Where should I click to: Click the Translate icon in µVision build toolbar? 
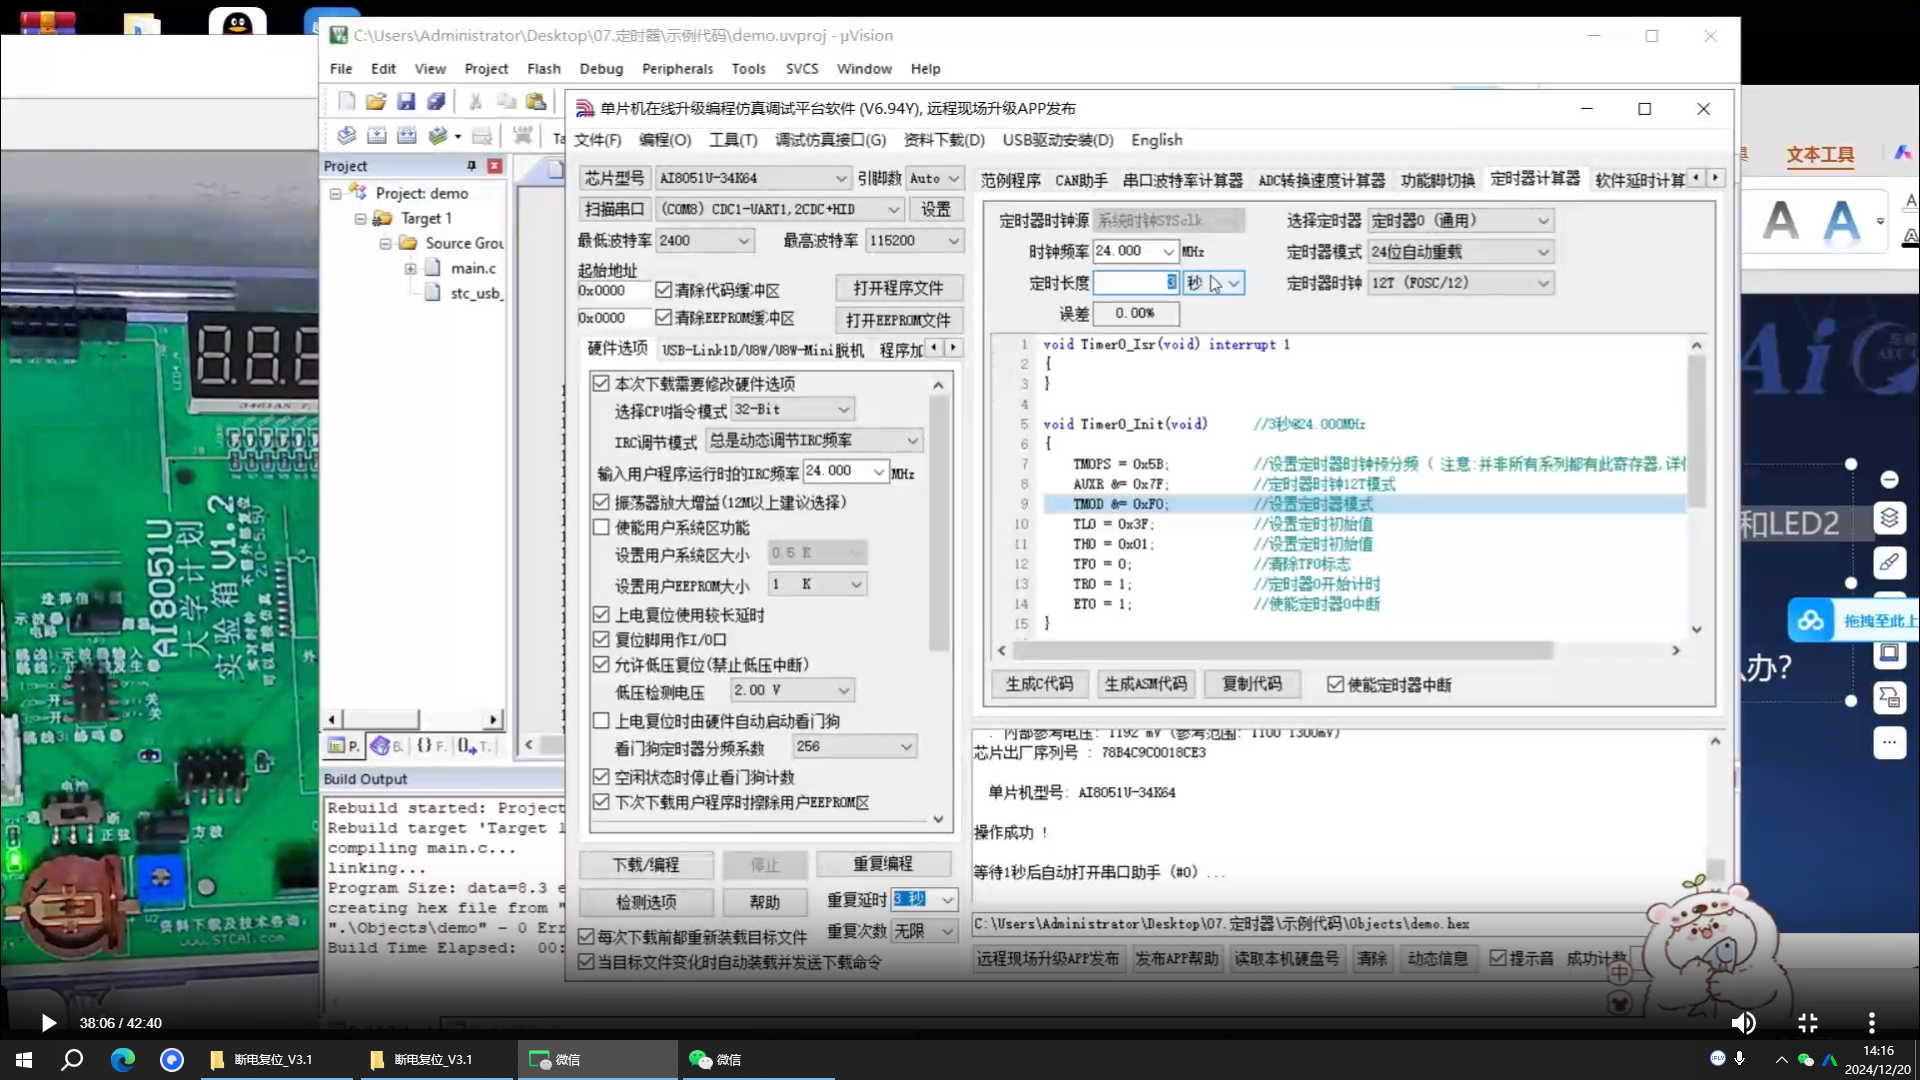click(346, 135)
